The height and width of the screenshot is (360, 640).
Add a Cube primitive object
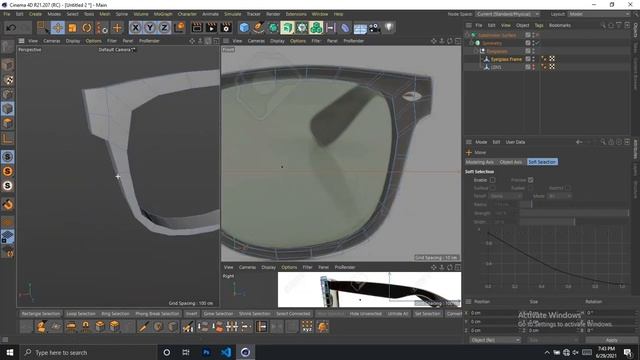coord(244,28)
